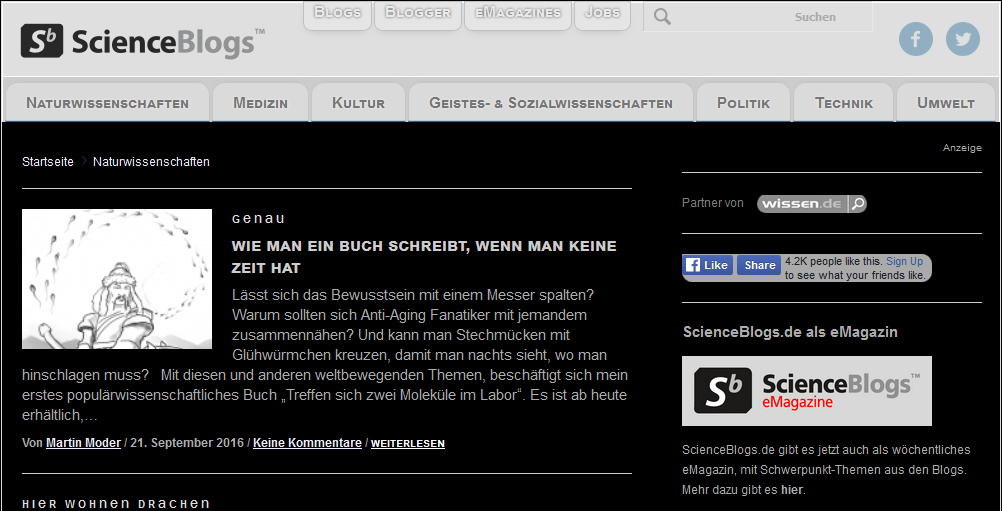This screenshot has width=1002, height=511.
Task: Open the ScienceBlogs Twitter icon
Action: tap(962, 39)
